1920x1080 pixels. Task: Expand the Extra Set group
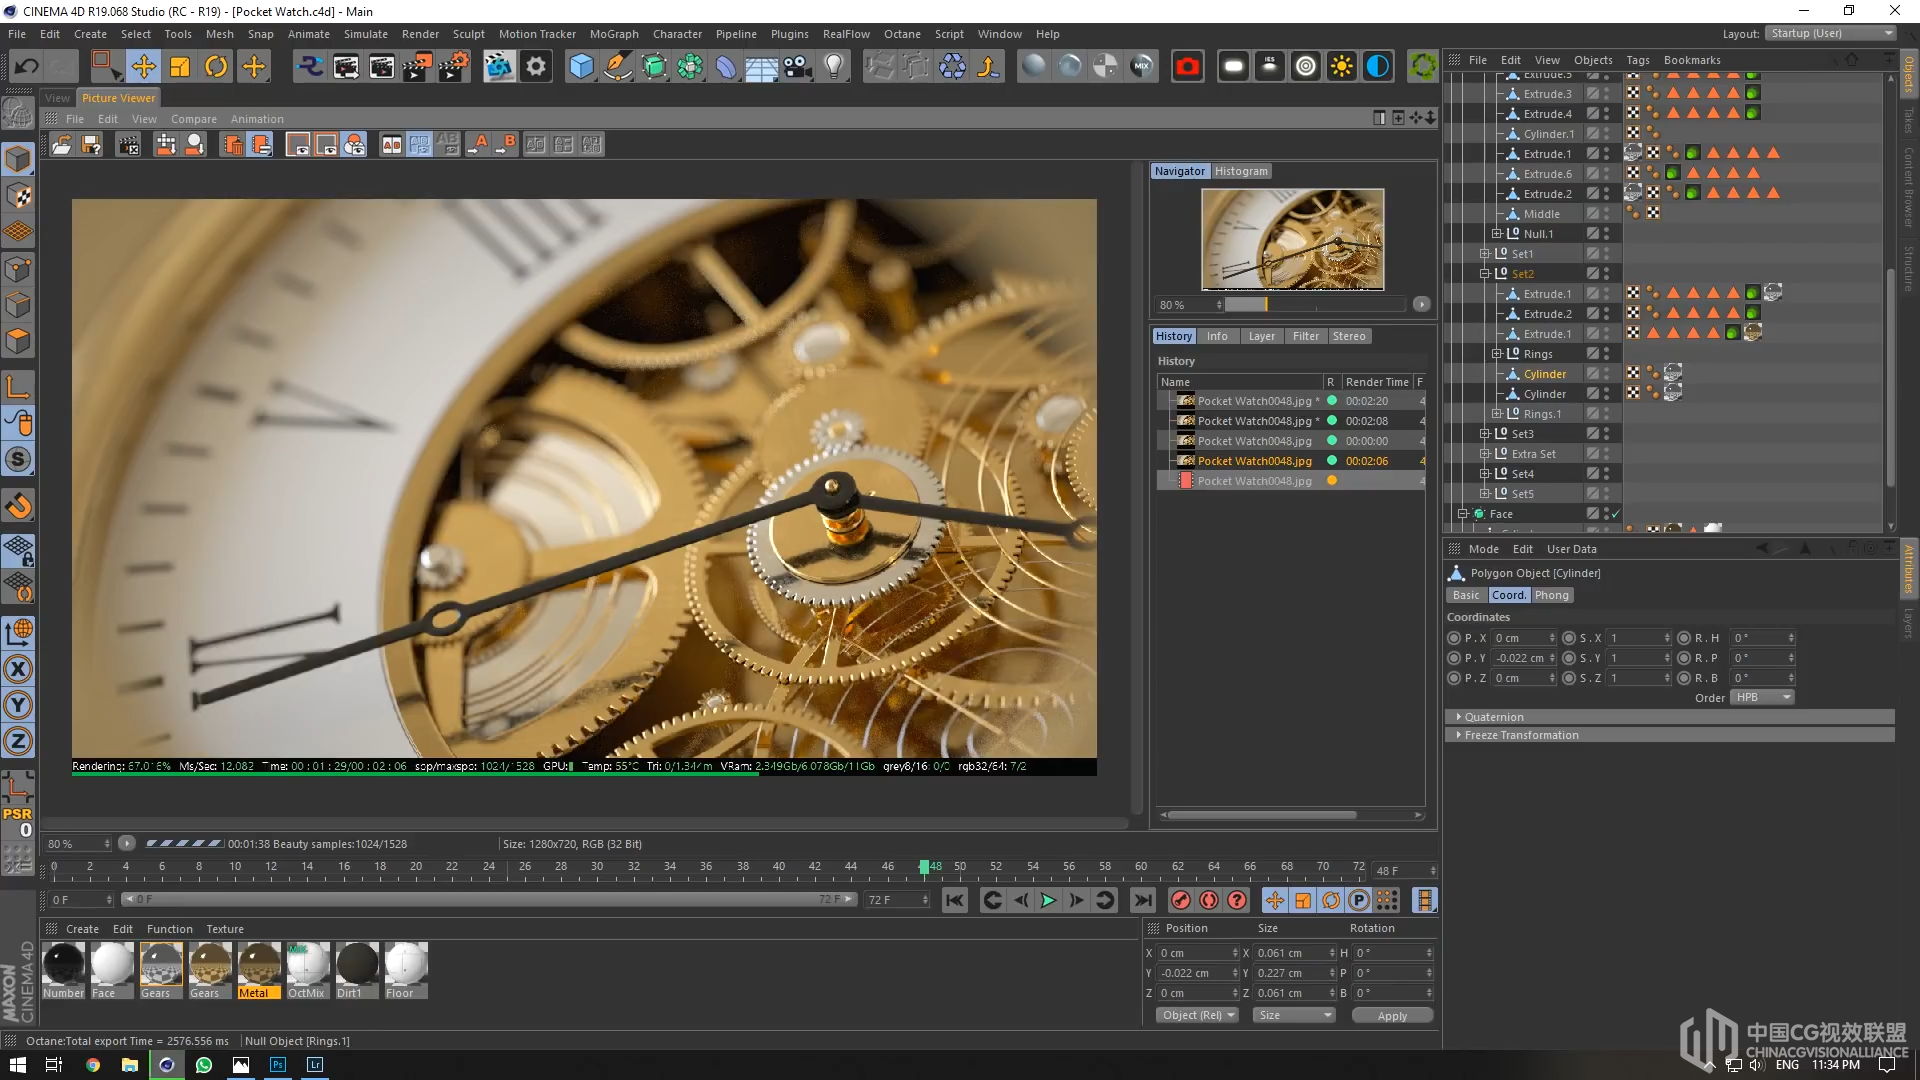[1485, 454]
